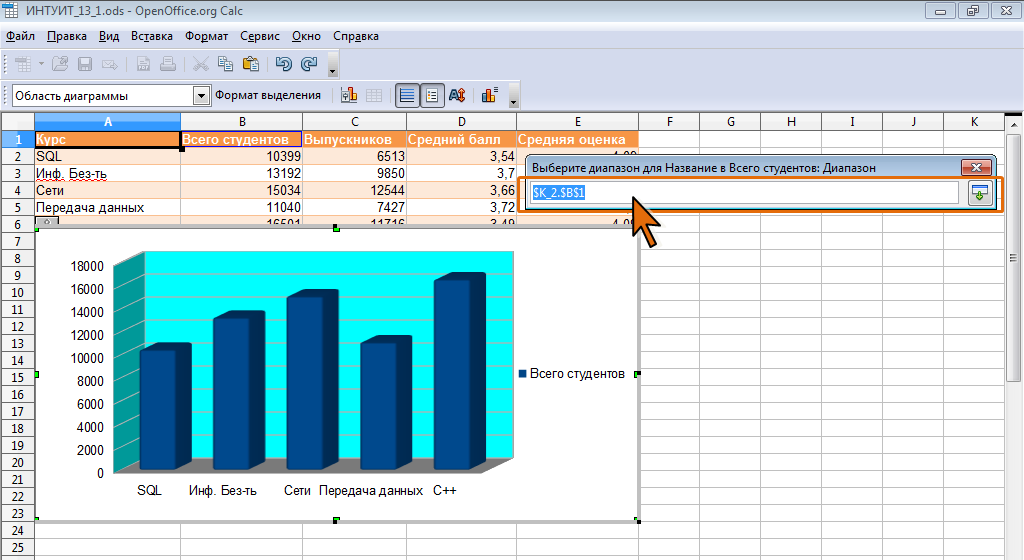Close the range selection dialog
The image size is (1024, 560).
point(976,167)
